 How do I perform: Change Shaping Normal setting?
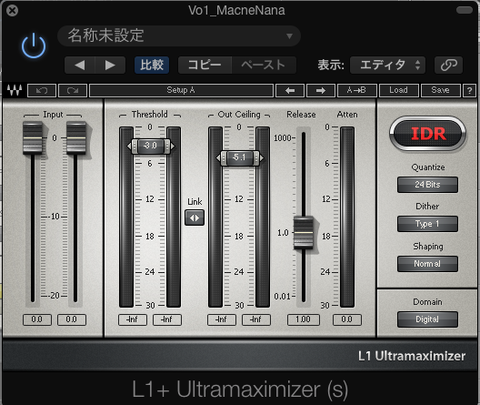(427, 264)
